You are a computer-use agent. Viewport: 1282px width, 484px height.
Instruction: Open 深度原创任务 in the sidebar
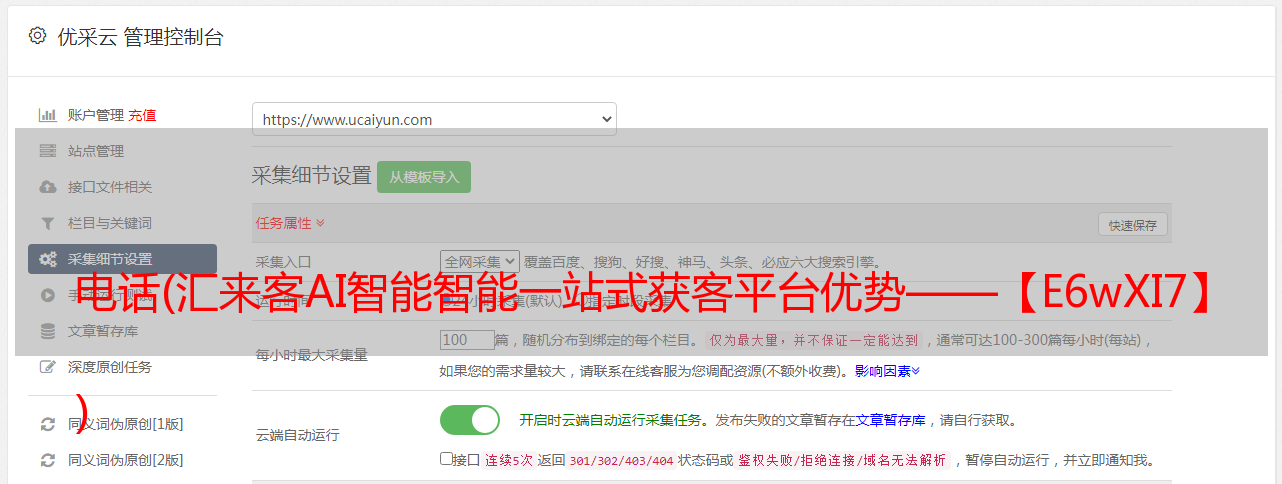[x=110, y=367]
